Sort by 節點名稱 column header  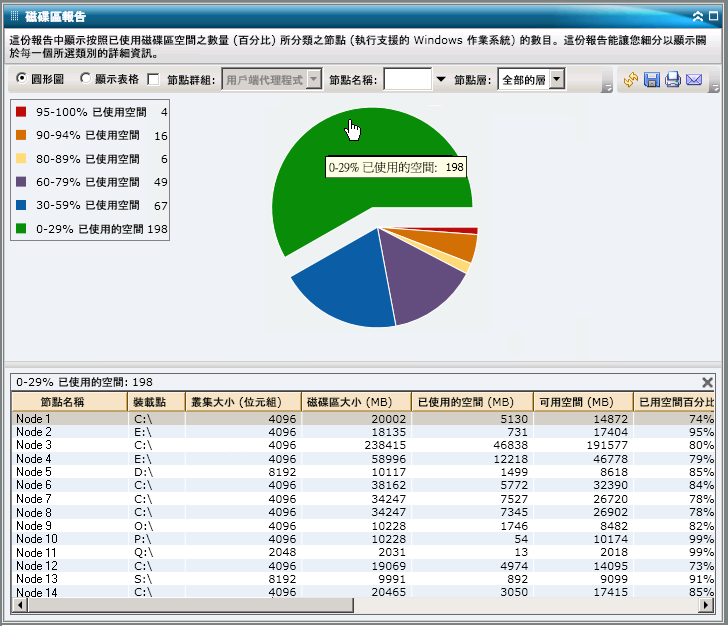tap(70, 401)
